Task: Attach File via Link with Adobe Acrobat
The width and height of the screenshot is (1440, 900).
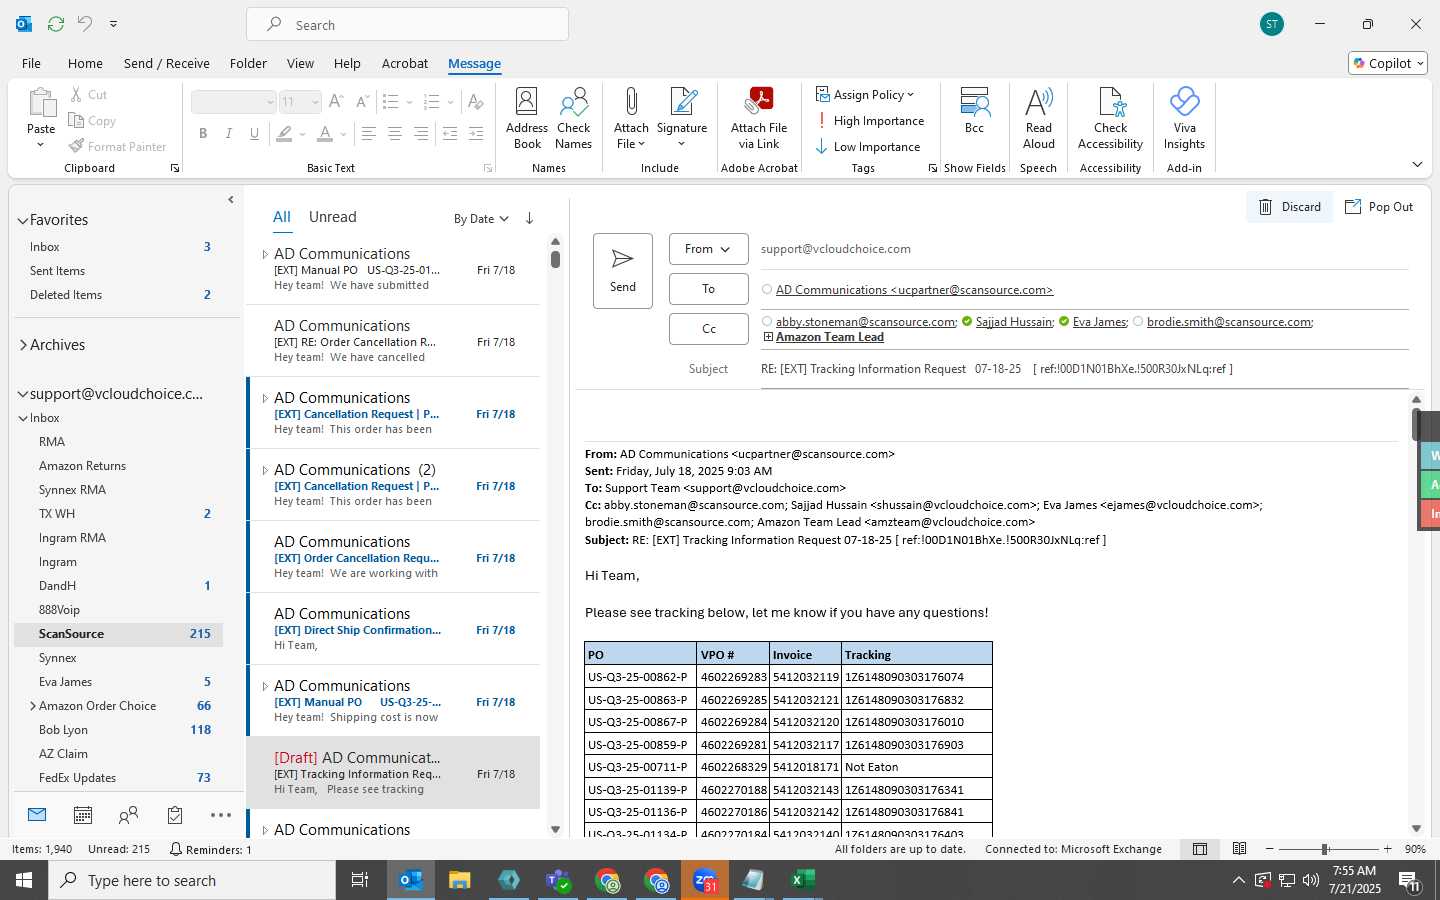Action: click(759, 119)
